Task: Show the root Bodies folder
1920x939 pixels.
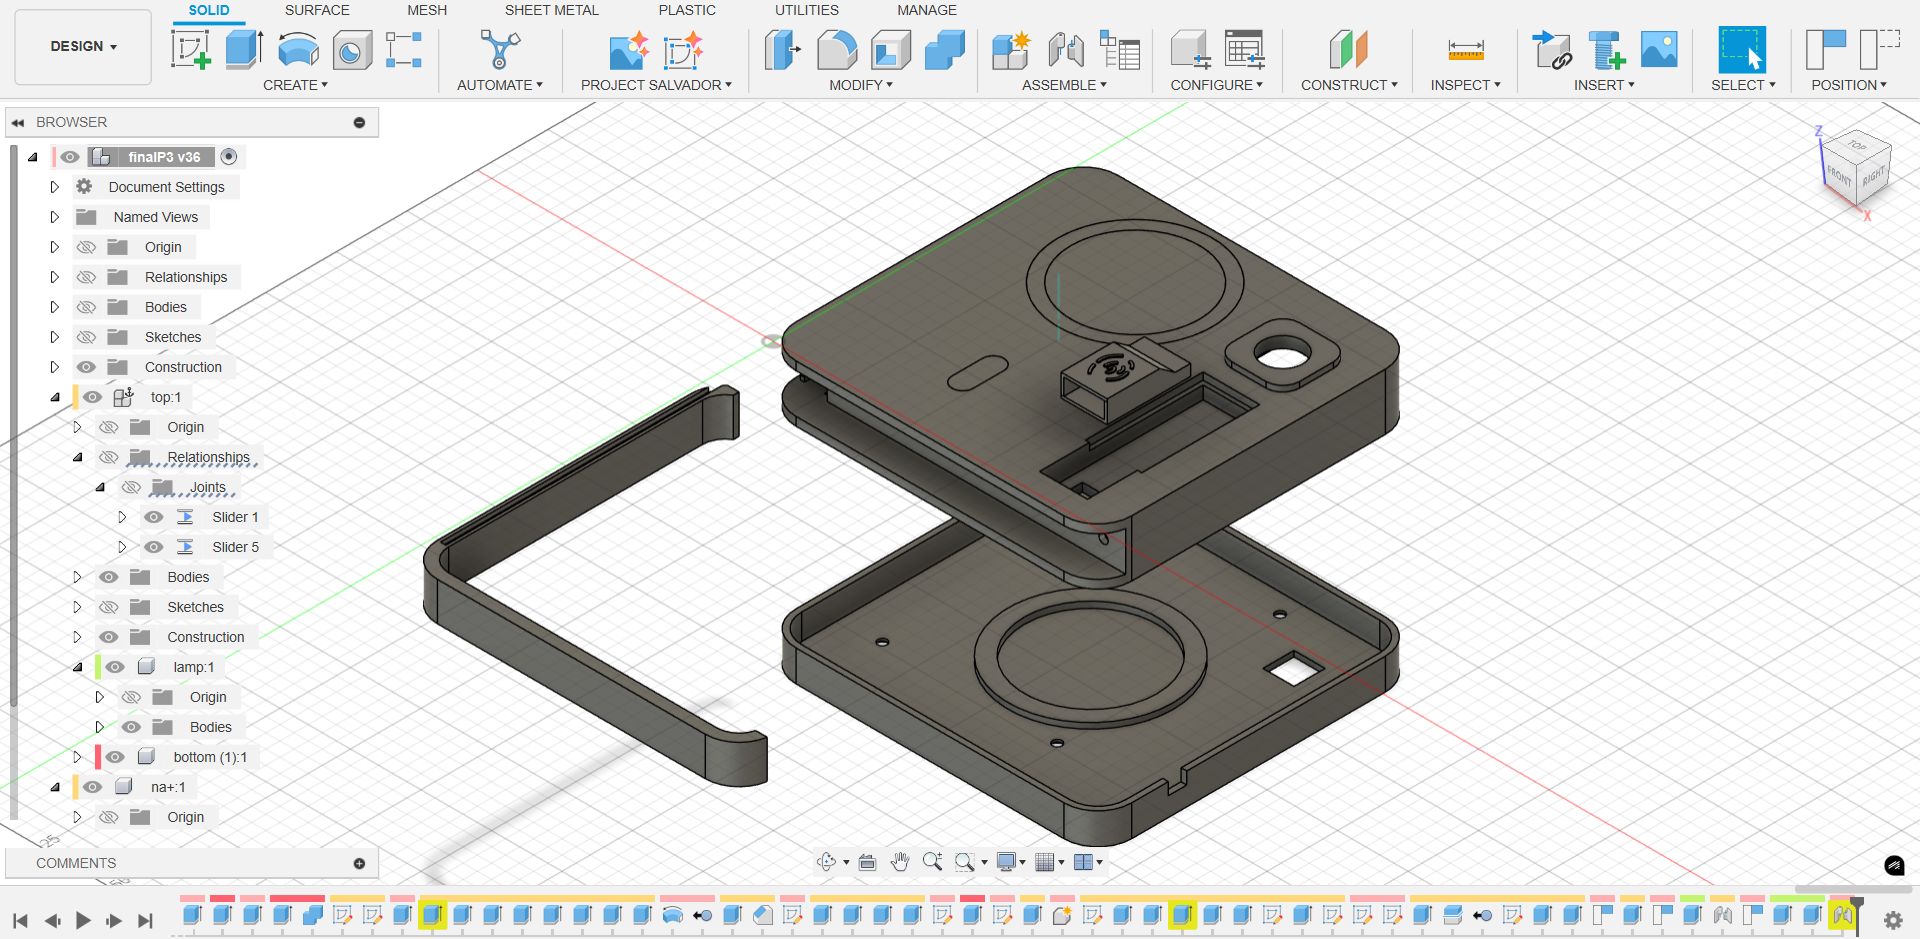Action: [x=87, y=307]
